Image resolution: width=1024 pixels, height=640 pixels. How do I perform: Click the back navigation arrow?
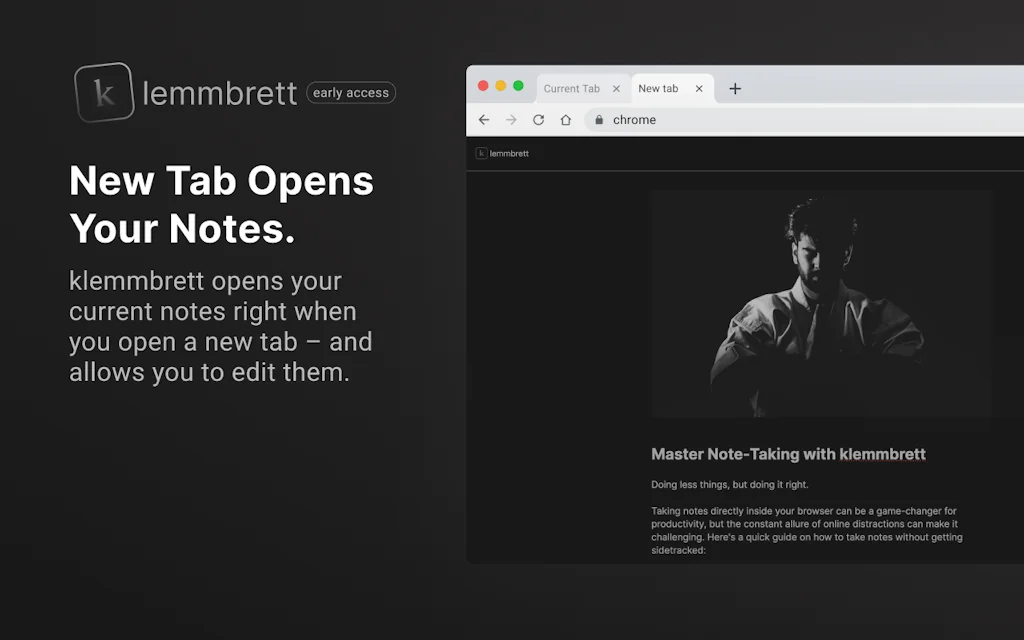[484, 119]
